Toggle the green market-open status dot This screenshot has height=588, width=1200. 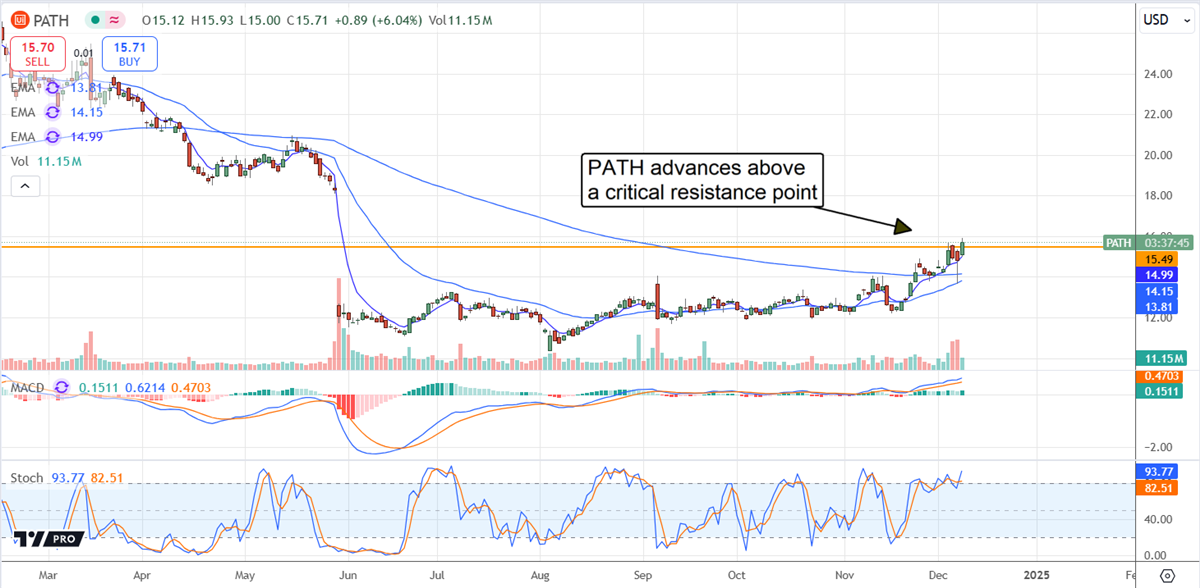click(95, 19)
